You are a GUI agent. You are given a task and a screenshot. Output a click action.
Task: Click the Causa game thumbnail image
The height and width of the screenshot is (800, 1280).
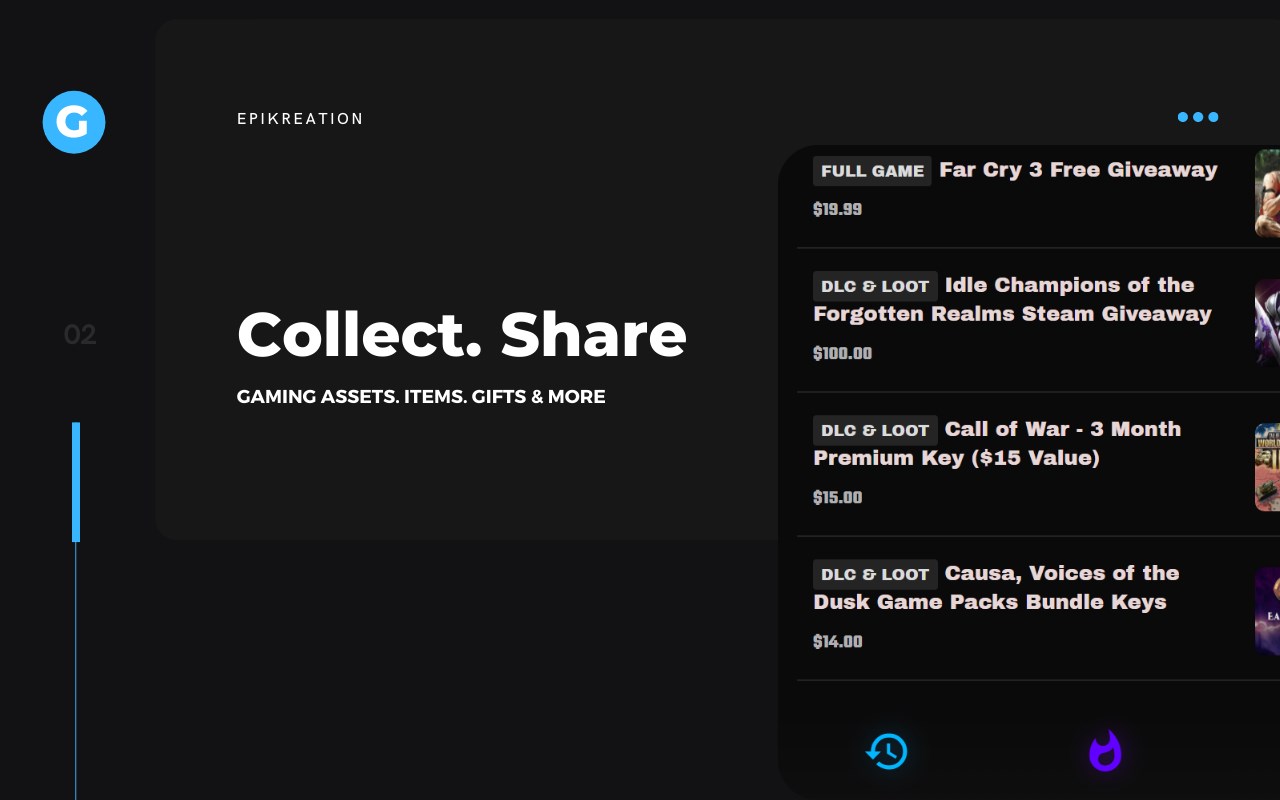tap(1267, 611)
